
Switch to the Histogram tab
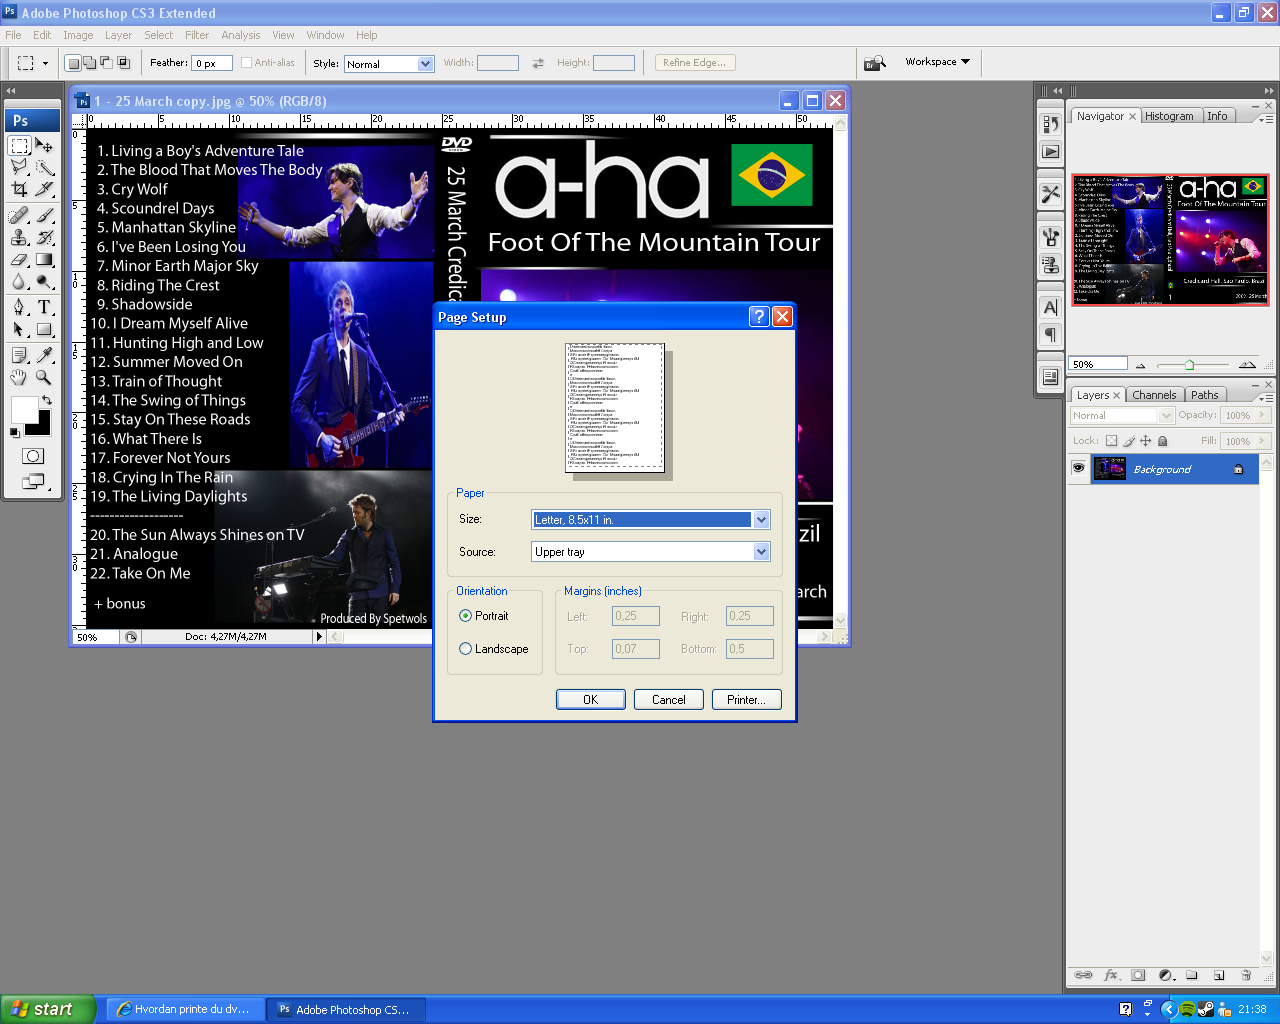(1169, 116)
